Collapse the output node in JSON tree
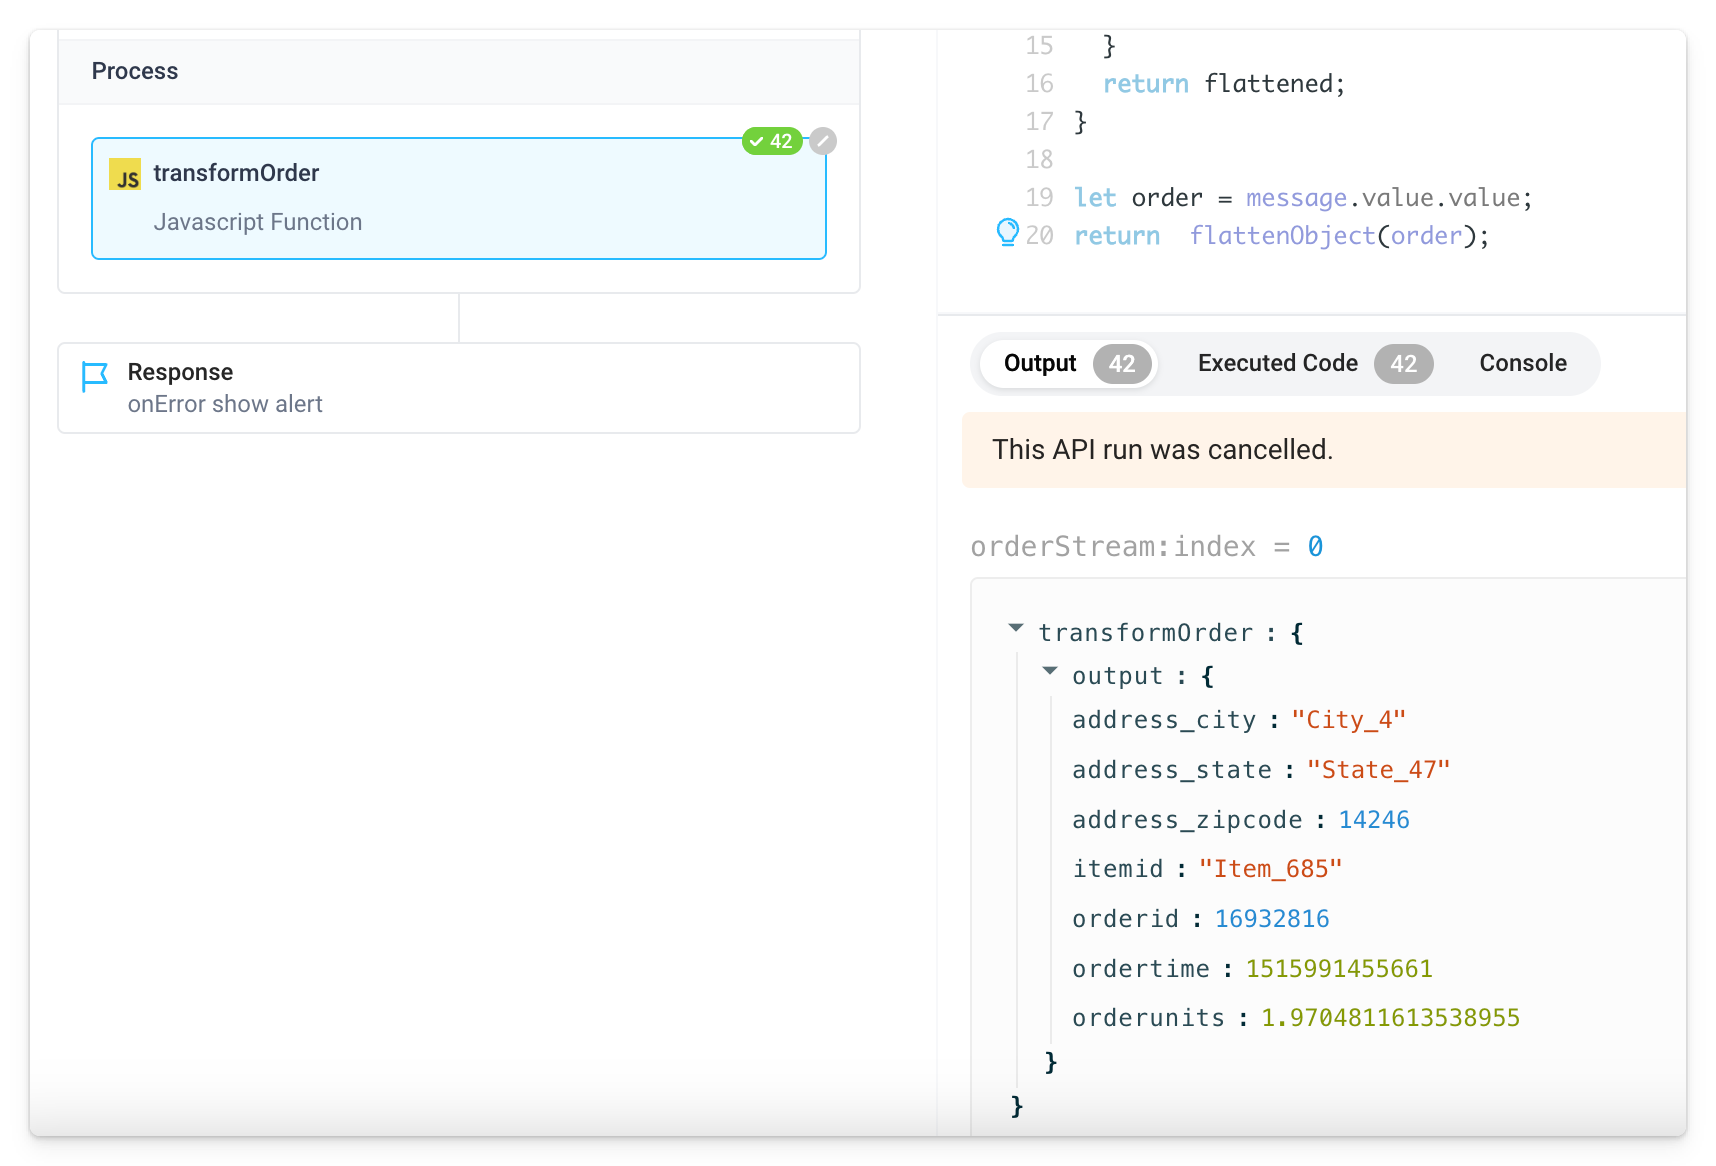The width and height of the screenshot is (1716, 1166). (1050, 672)
